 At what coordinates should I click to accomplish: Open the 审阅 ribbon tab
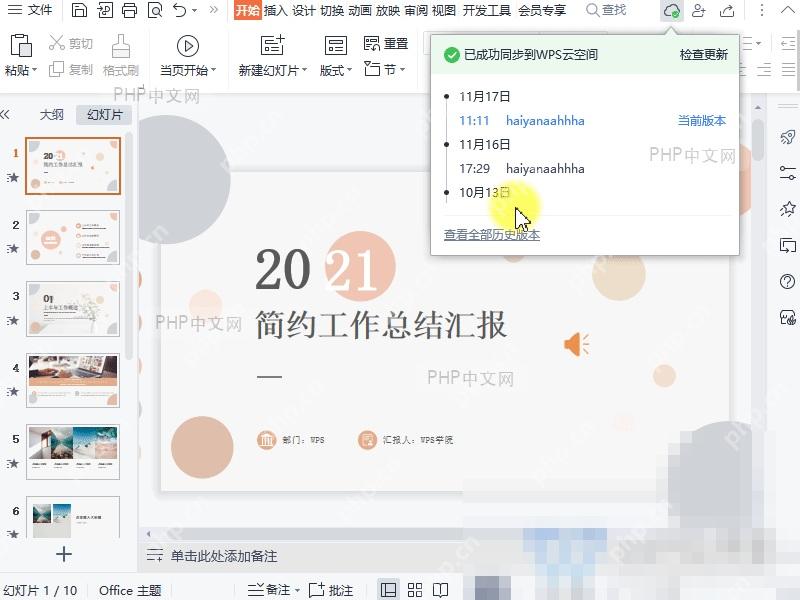tap(416, 10)
